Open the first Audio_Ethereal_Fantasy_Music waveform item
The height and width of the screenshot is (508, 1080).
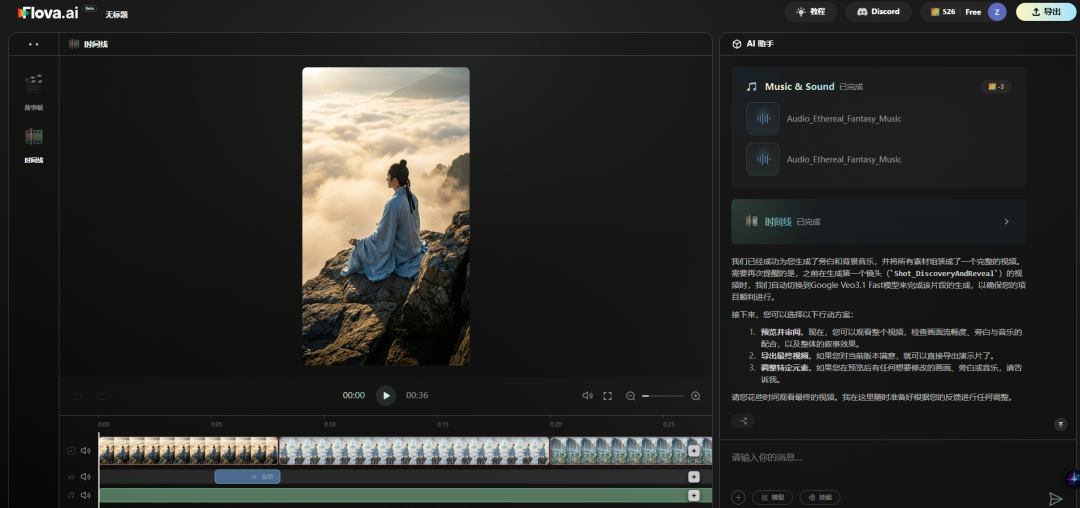tap(764, 118)
